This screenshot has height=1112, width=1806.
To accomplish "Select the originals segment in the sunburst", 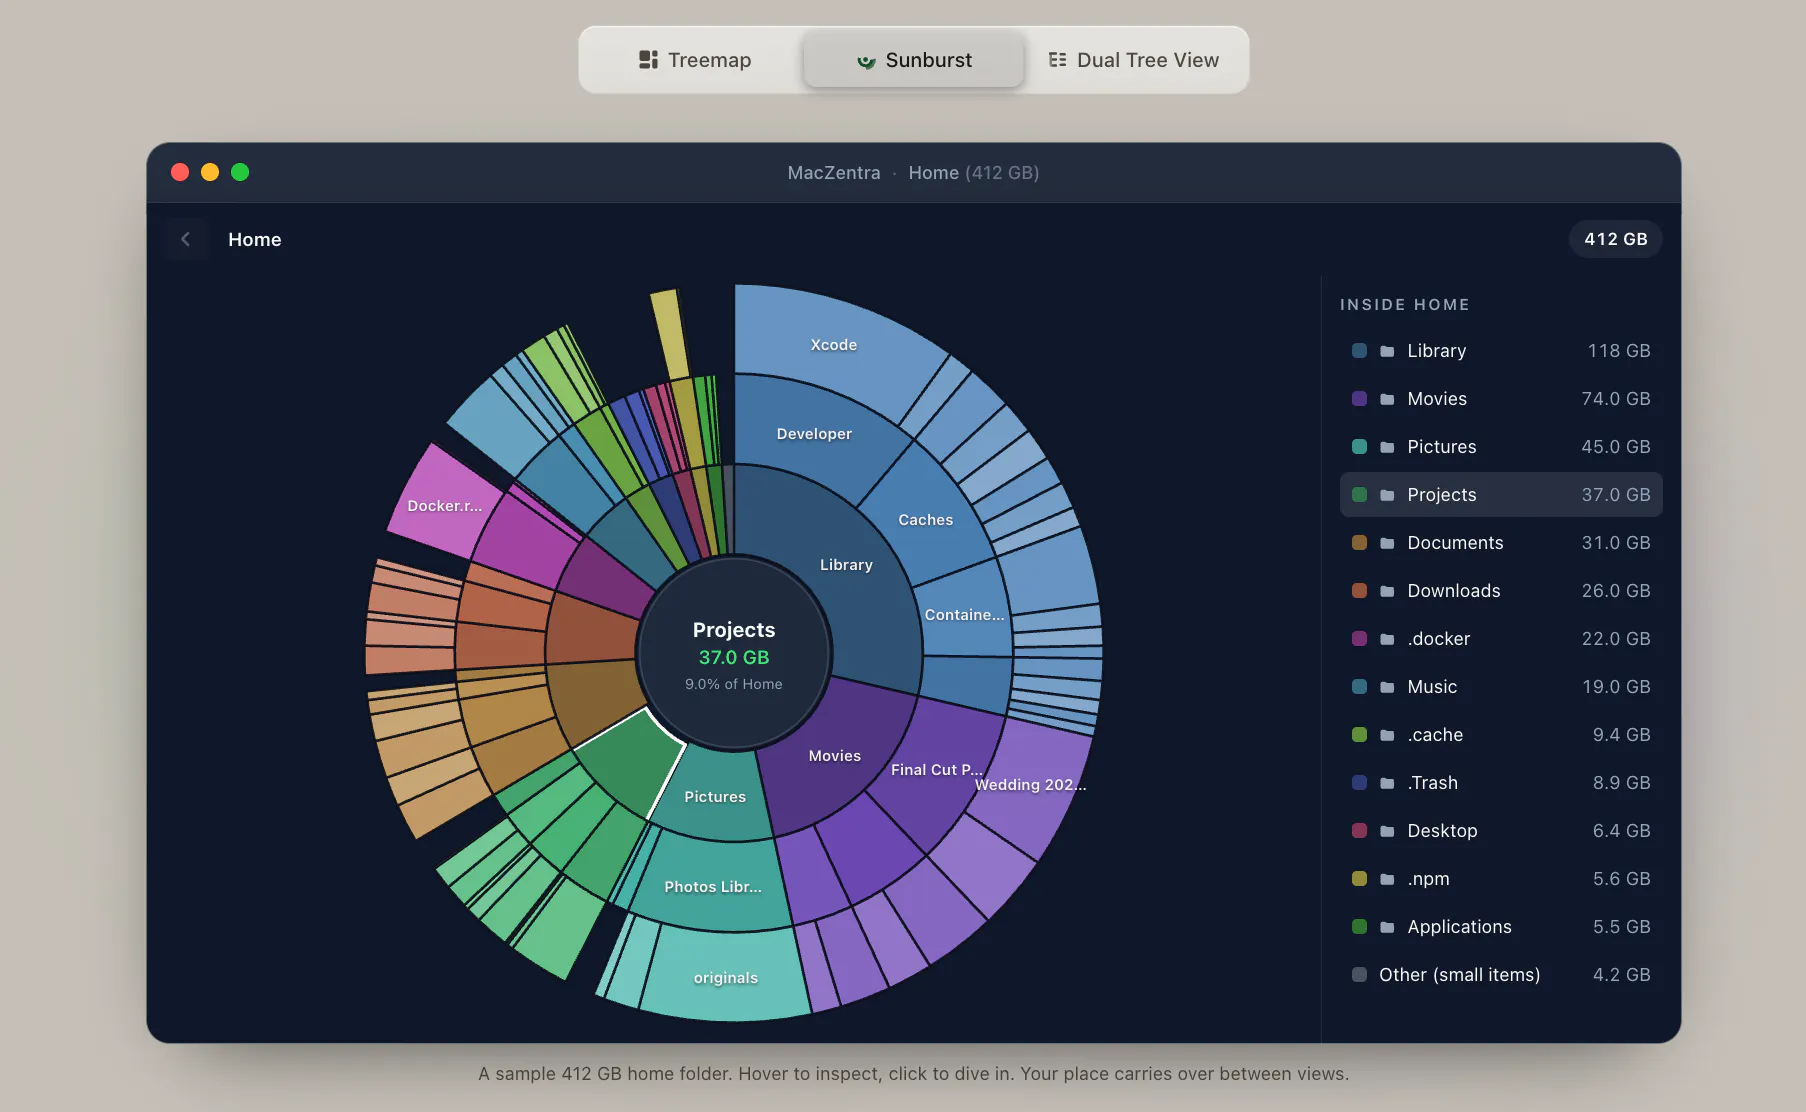I will [725, 978].
